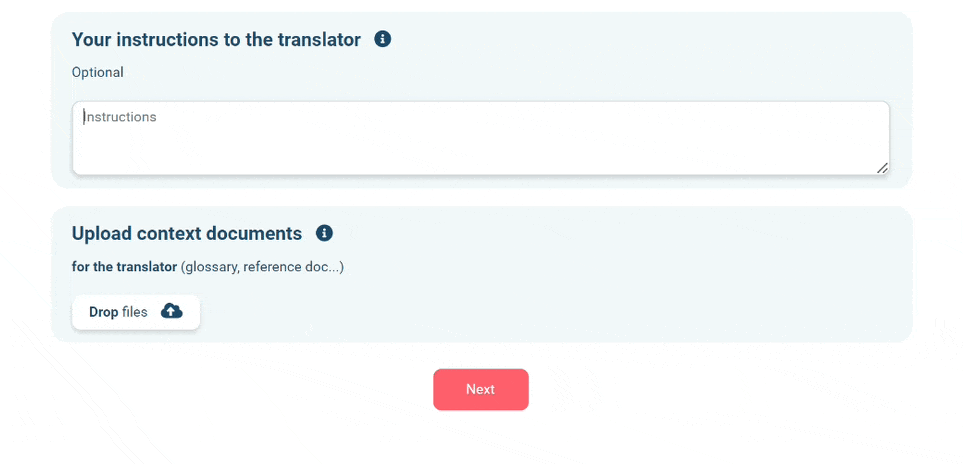
Task: Focus the Instructions text area
Action: click(x=480, y=138)
